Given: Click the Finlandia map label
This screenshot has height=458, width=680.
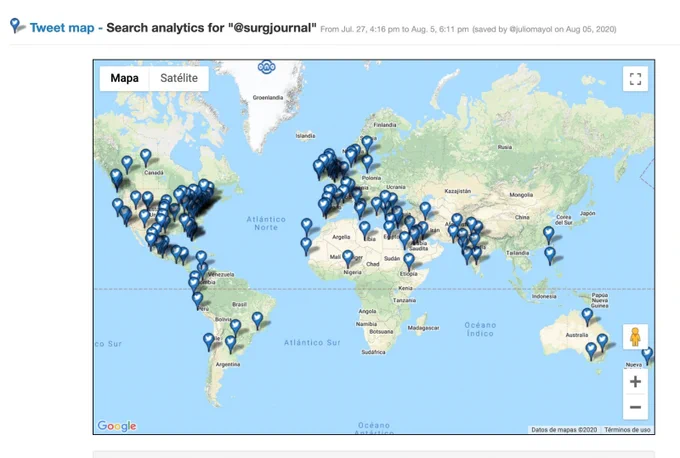Looking at the screenshot, I should [385, 125].
